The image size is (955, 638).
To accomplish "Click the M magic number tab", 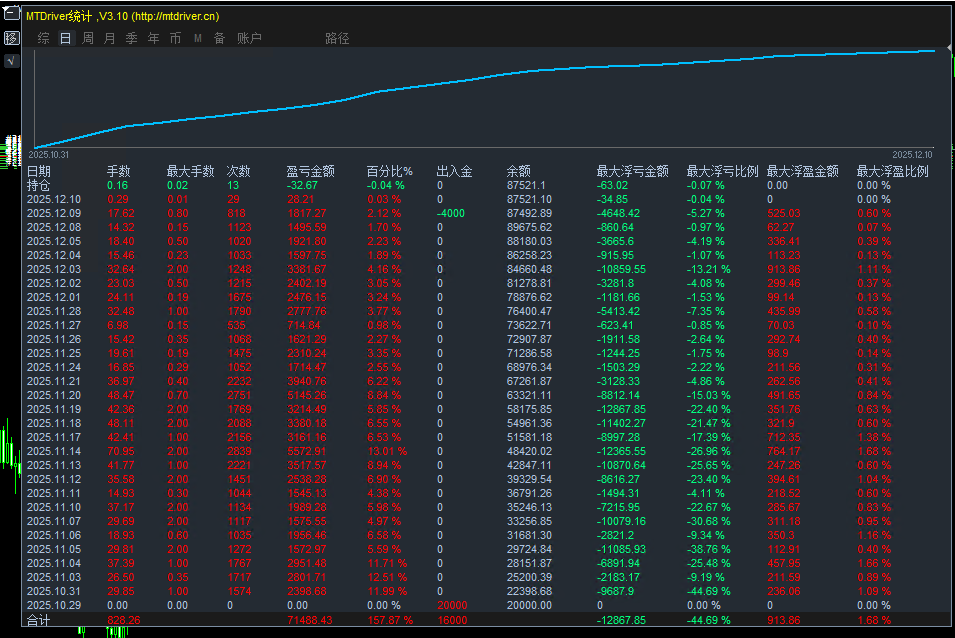I will click(x=197, y=38).
